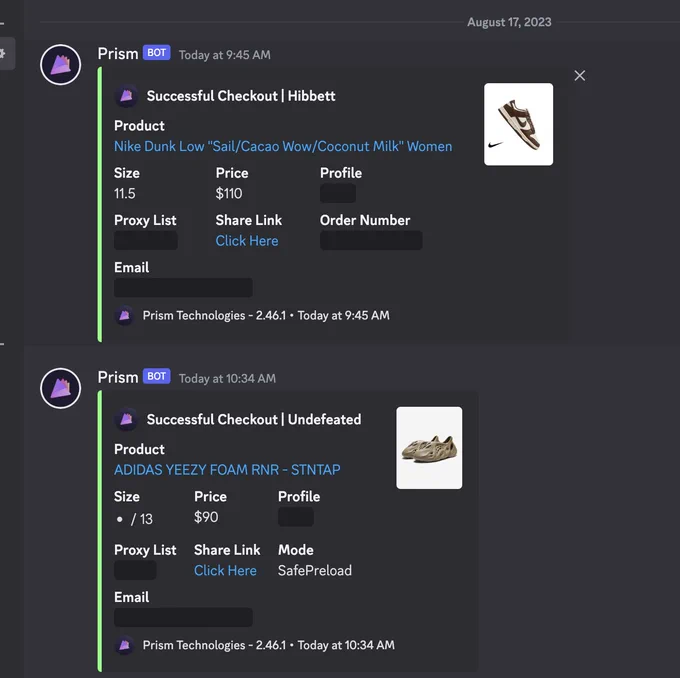Viewport: 680px width, 678px height.
Task: Open the gear icon at left edge
Action: click(3, 53)
